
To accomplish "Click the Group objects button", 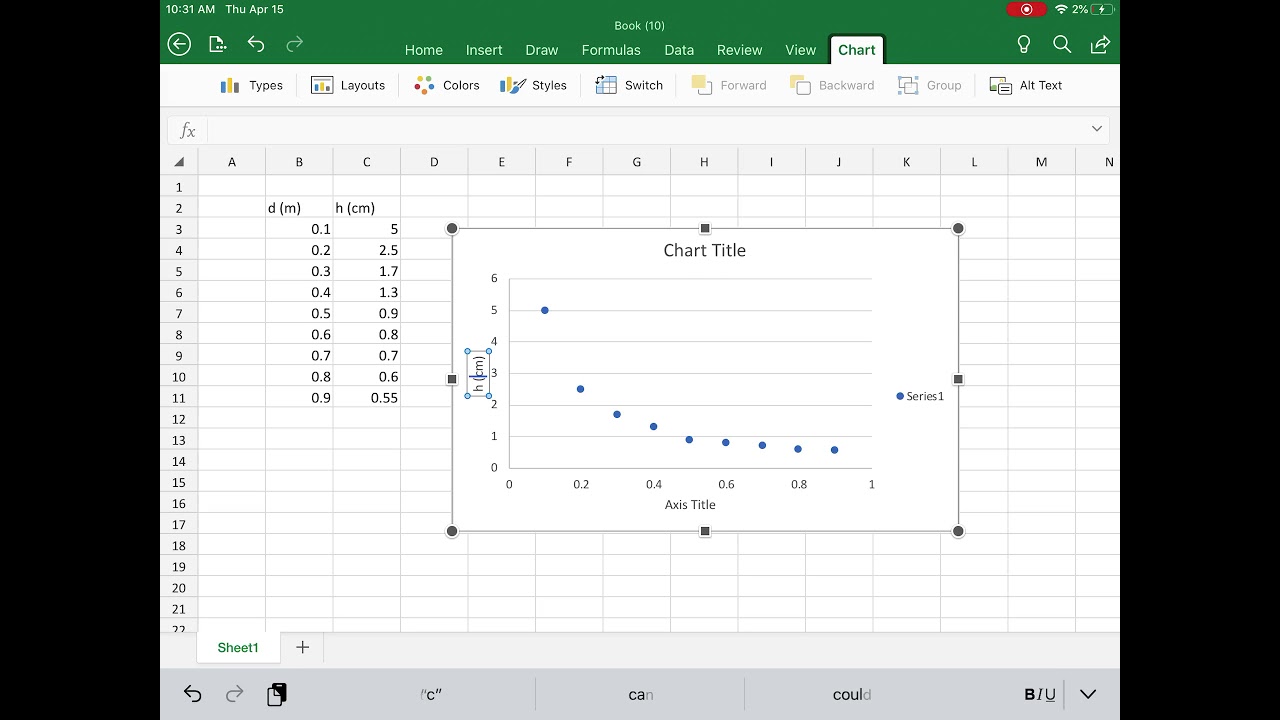I will click(x=929, y=85).
